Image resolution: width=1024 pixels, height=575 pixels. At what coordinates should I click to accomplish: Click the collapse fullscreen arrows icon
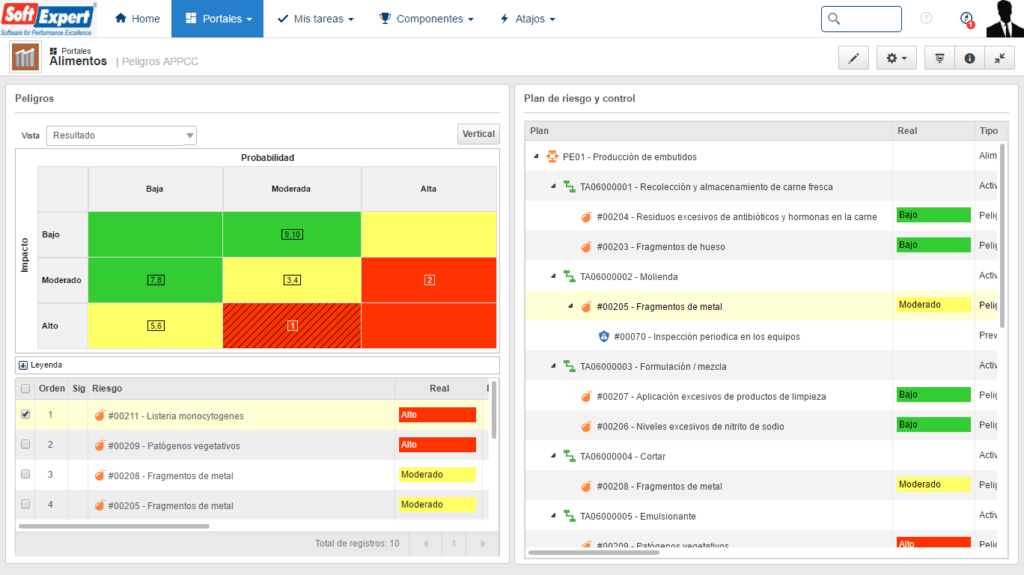click(999, 59)
